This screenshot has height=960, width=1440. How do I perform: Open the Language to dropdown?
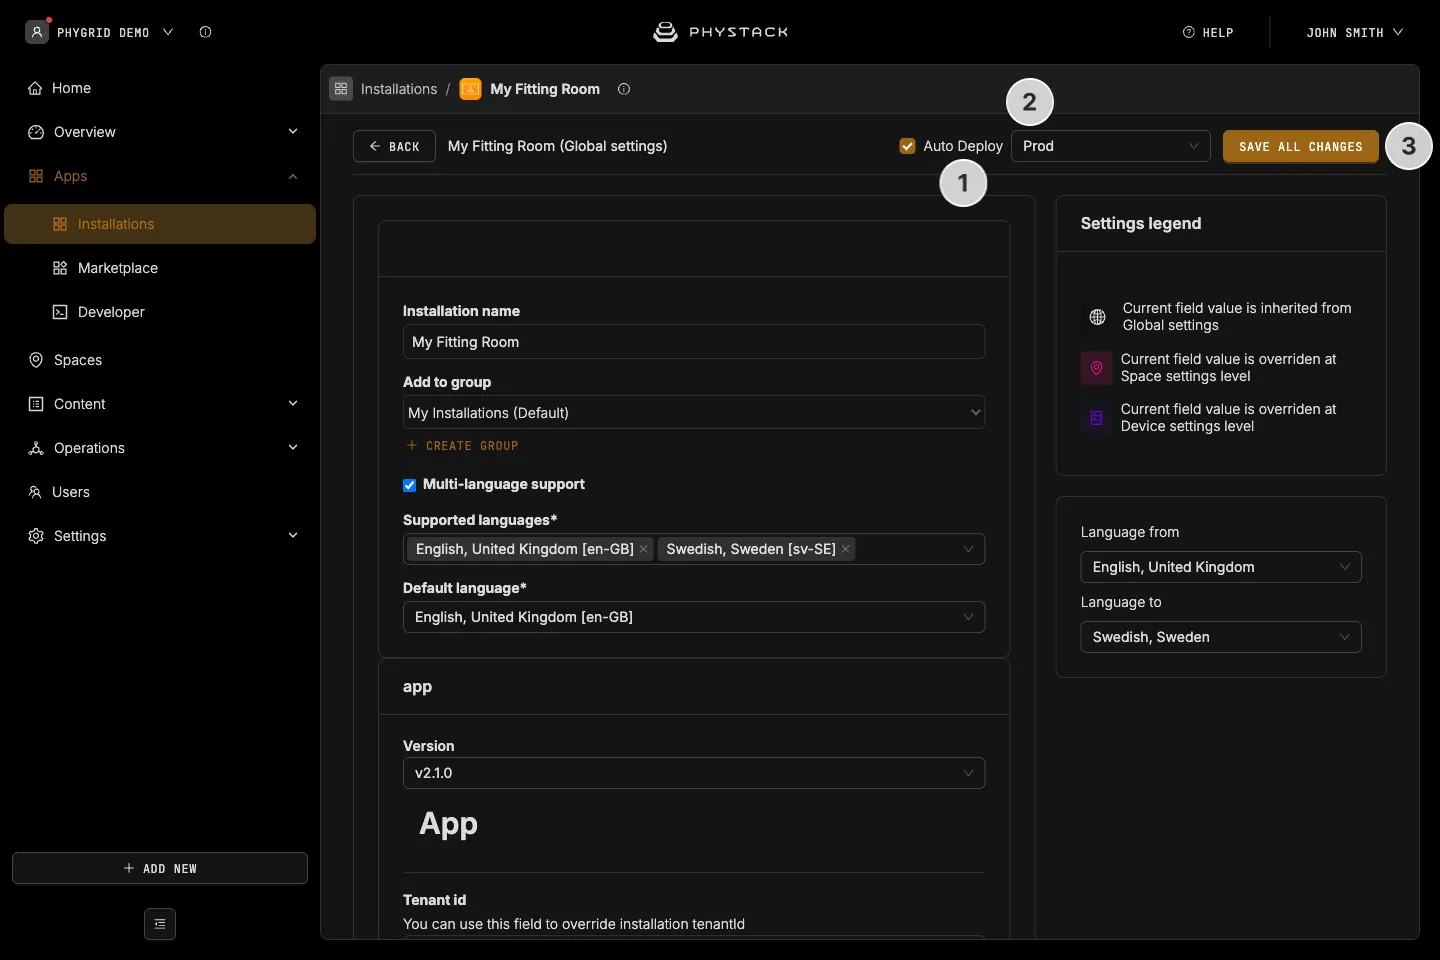click(x=1221, y=637)
